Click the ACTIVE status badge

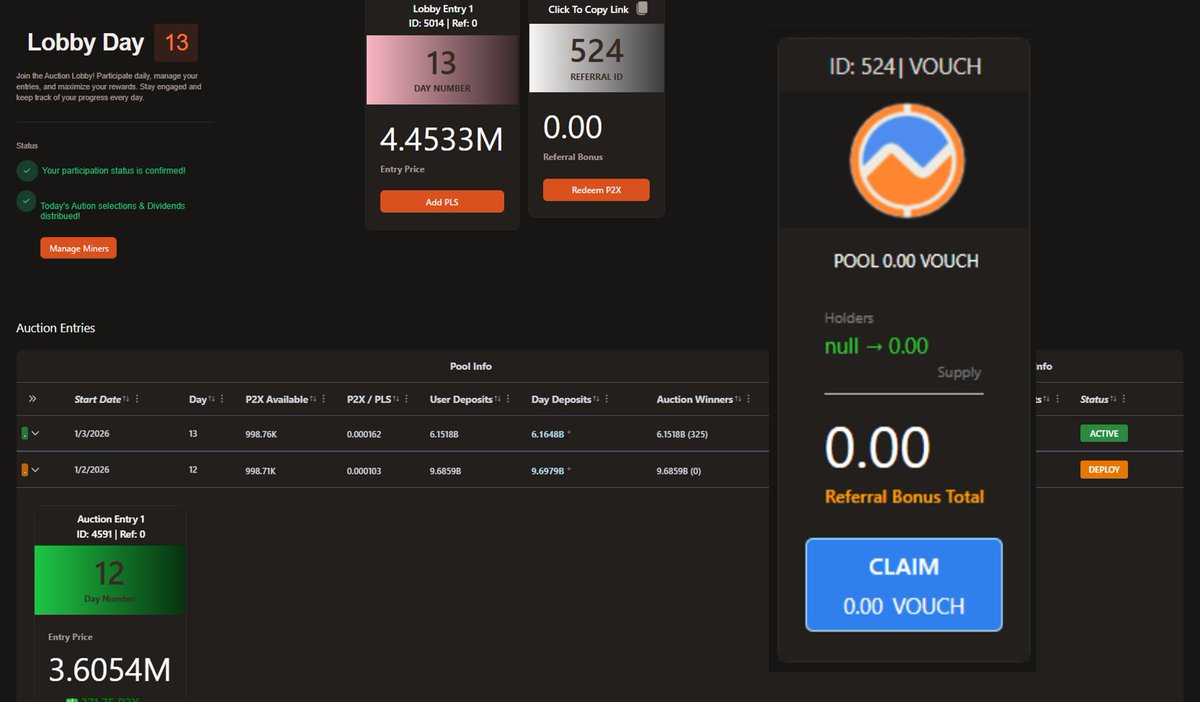click(1104, 433)
